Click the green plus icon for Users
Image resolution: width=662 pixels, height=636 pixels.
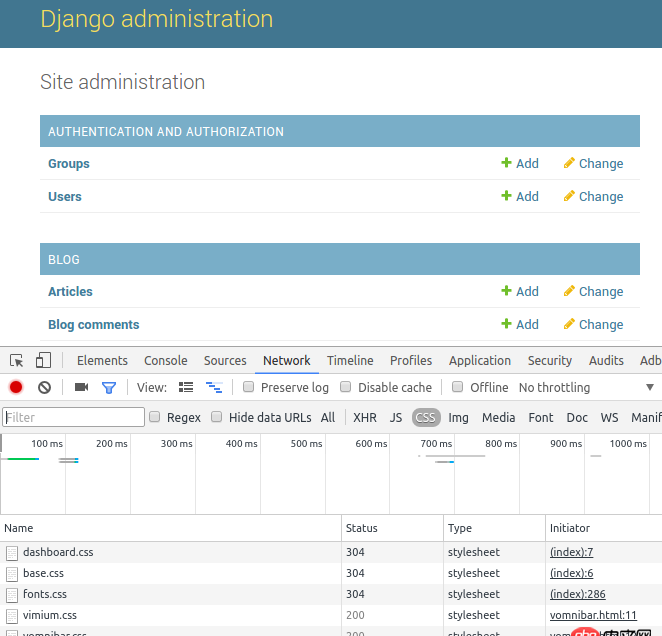click(x=506, y=196)
